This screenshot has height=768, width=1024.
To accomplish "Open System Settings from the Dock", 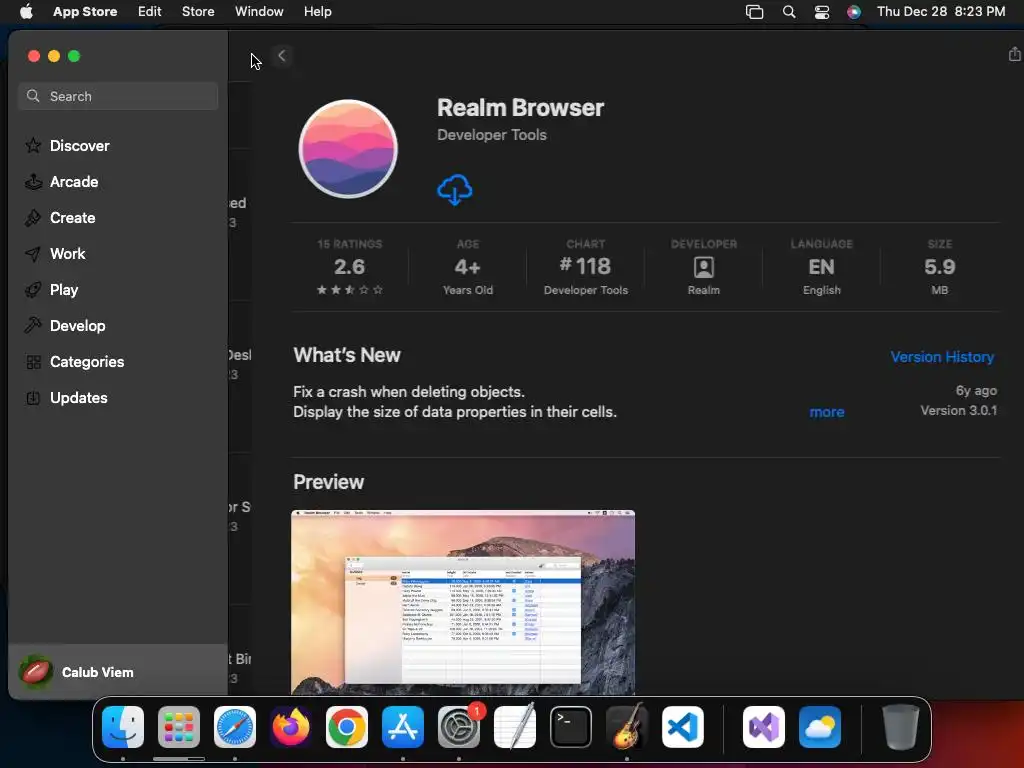I will tap(458, 727).
